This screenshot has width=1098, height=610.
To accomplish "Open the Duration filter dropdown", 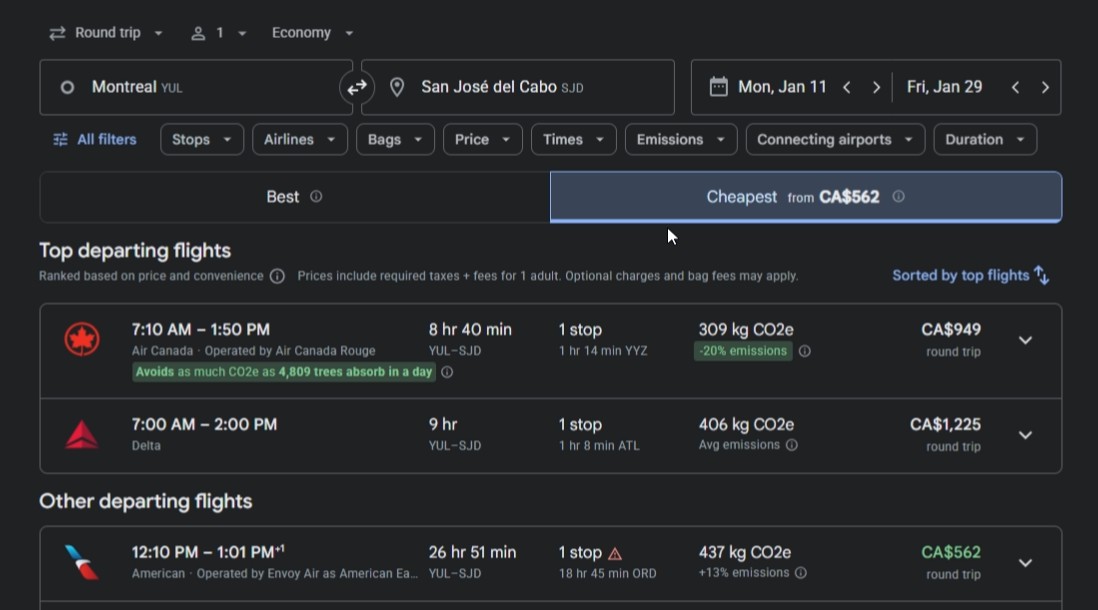I will pos(985,139).
